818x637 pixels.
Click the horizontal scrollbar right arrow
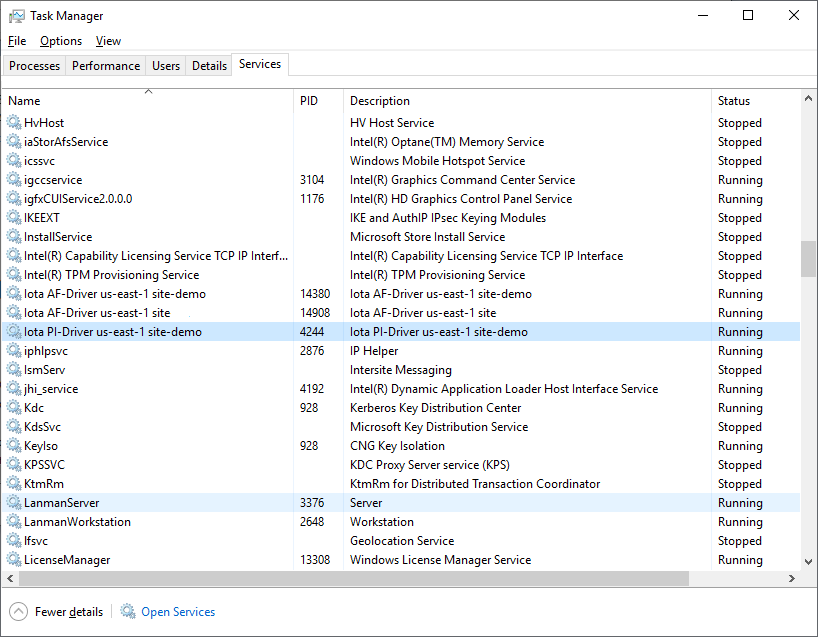pyautogui.click(x=792, y=578)
